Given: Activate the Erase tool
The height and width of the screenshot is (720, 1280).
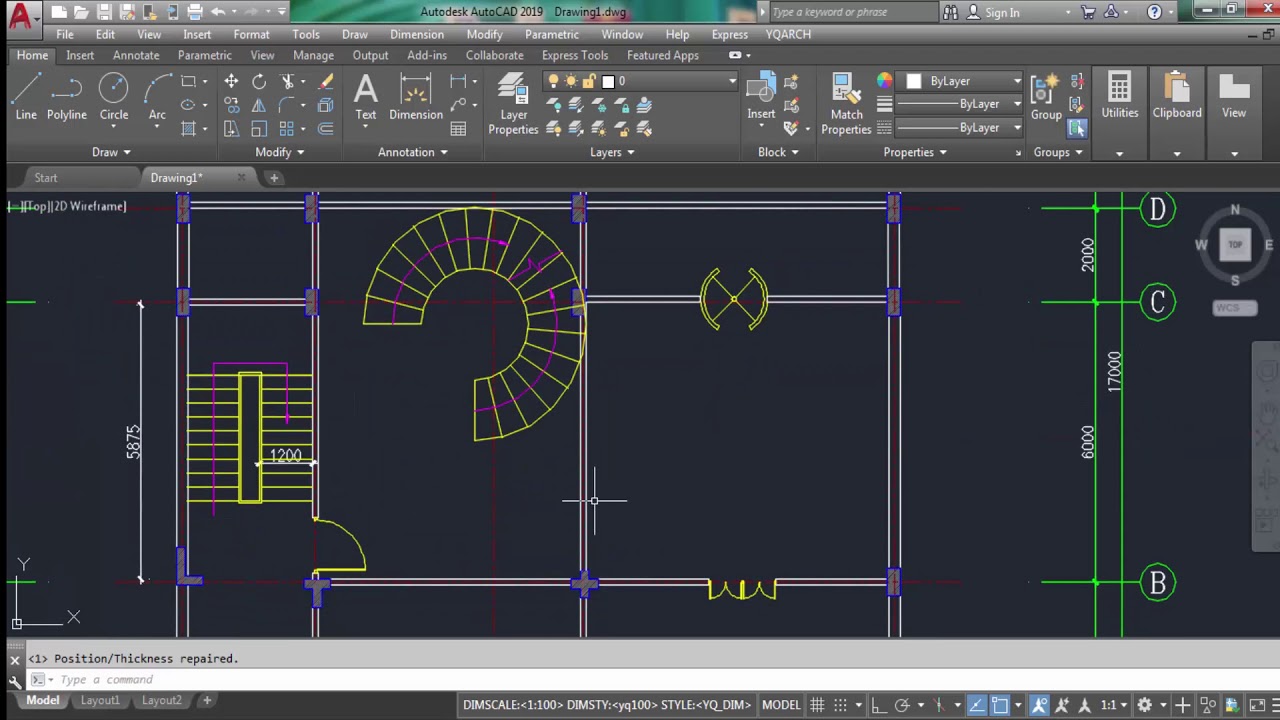Looking at the screenshot, I should pyautogui.click(x=325, y=81).
